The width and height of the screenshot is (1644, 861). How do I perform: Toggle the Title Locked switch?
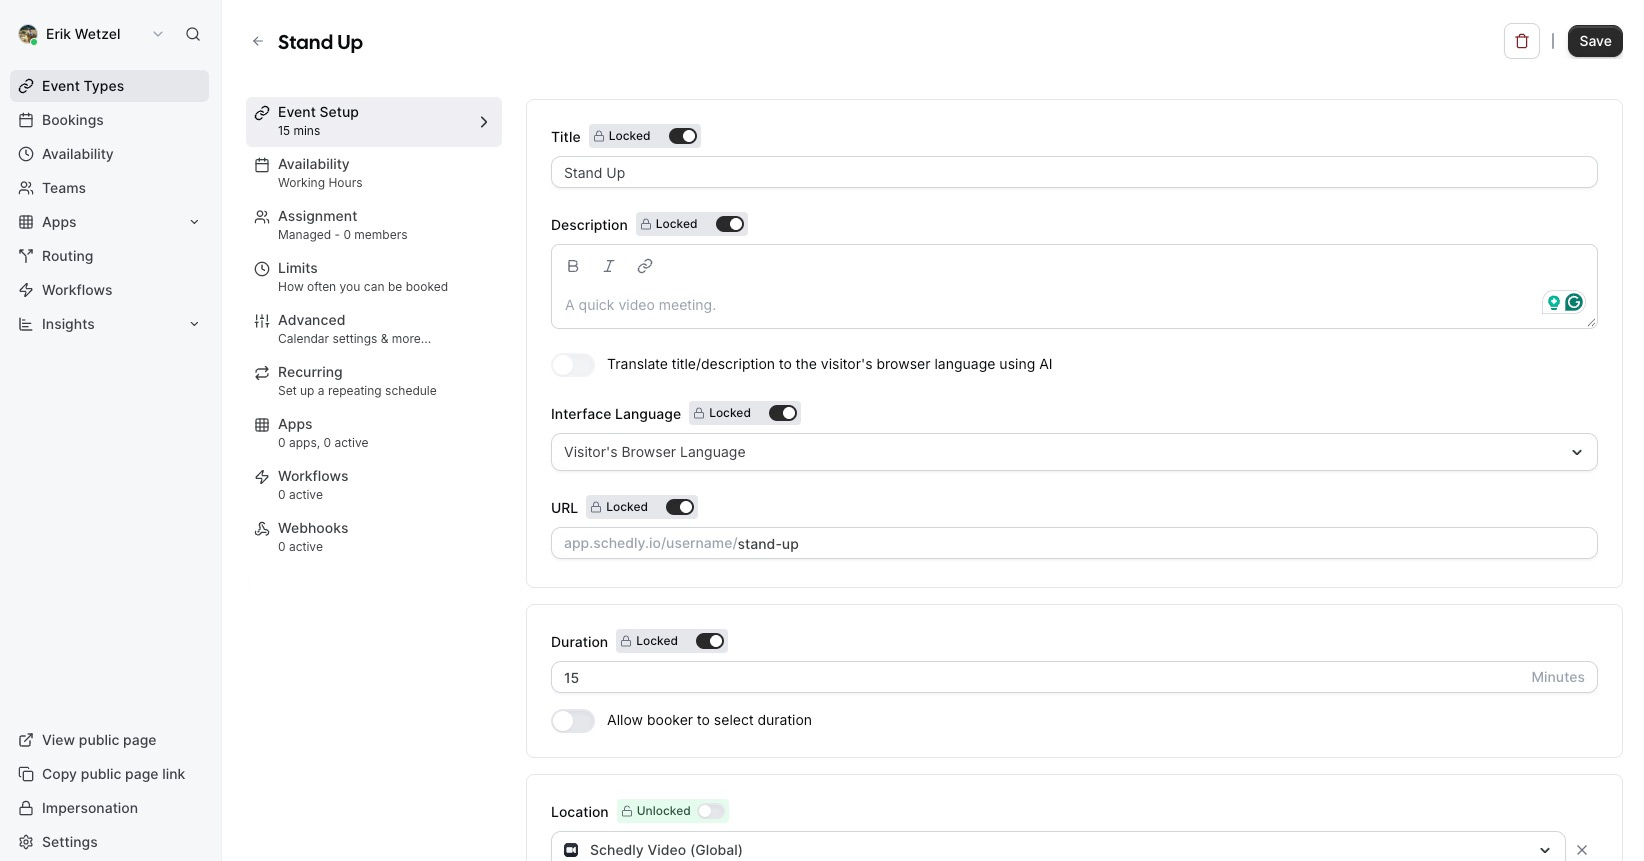tap(683, 136)
